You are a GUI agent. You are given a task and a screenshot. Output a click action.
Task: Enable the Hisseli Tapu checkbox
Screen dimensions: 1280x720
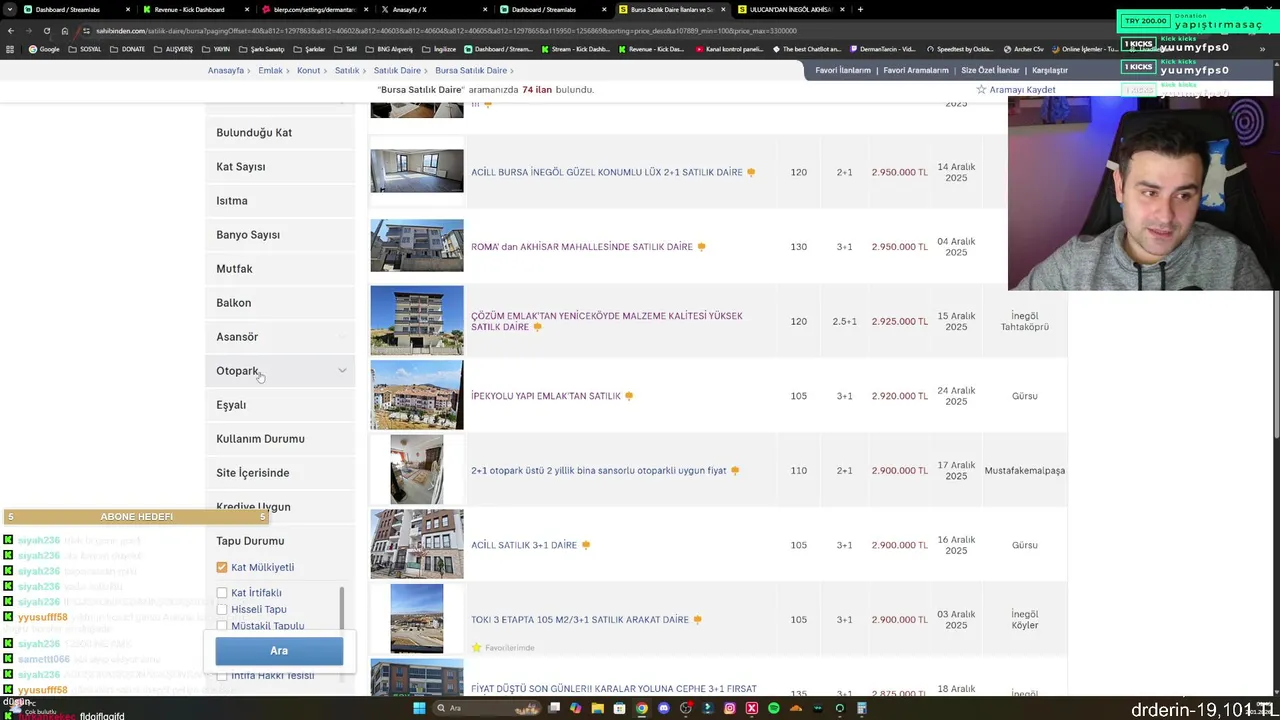(x=222, y=609)
